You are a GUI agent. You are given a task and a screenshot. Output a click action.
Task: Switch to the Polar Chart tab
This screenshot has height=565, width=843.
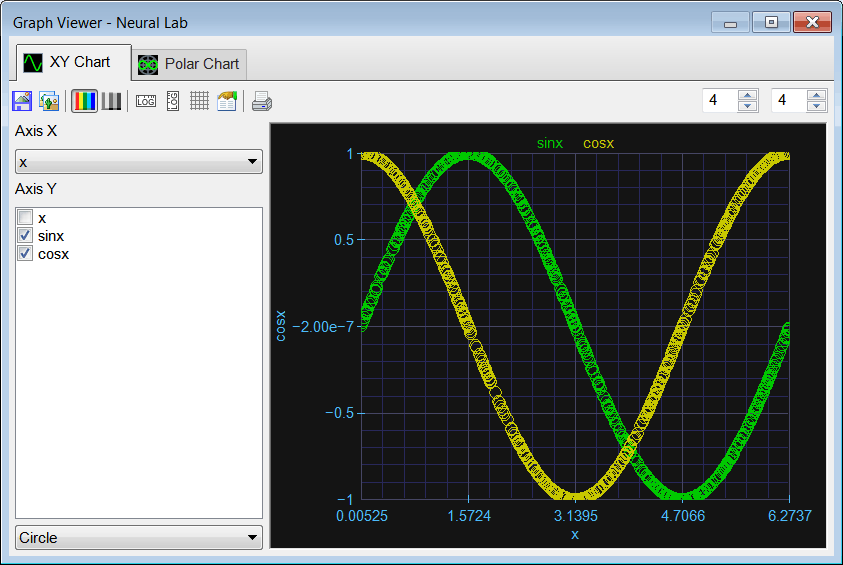(x=189, y=64)
